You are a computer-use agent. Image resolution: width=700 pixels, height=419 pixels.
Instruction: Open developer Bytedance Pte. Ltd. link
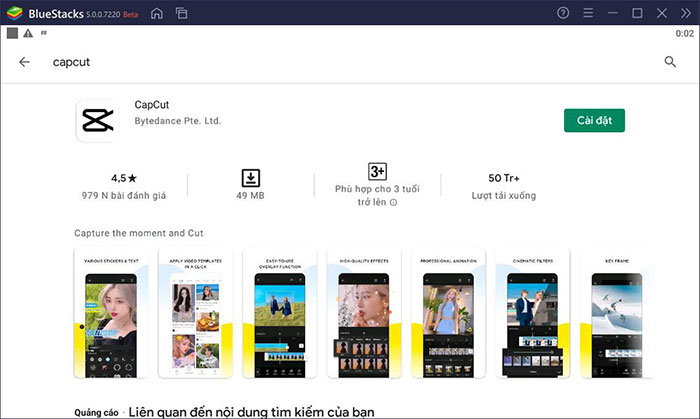[178, 121]
